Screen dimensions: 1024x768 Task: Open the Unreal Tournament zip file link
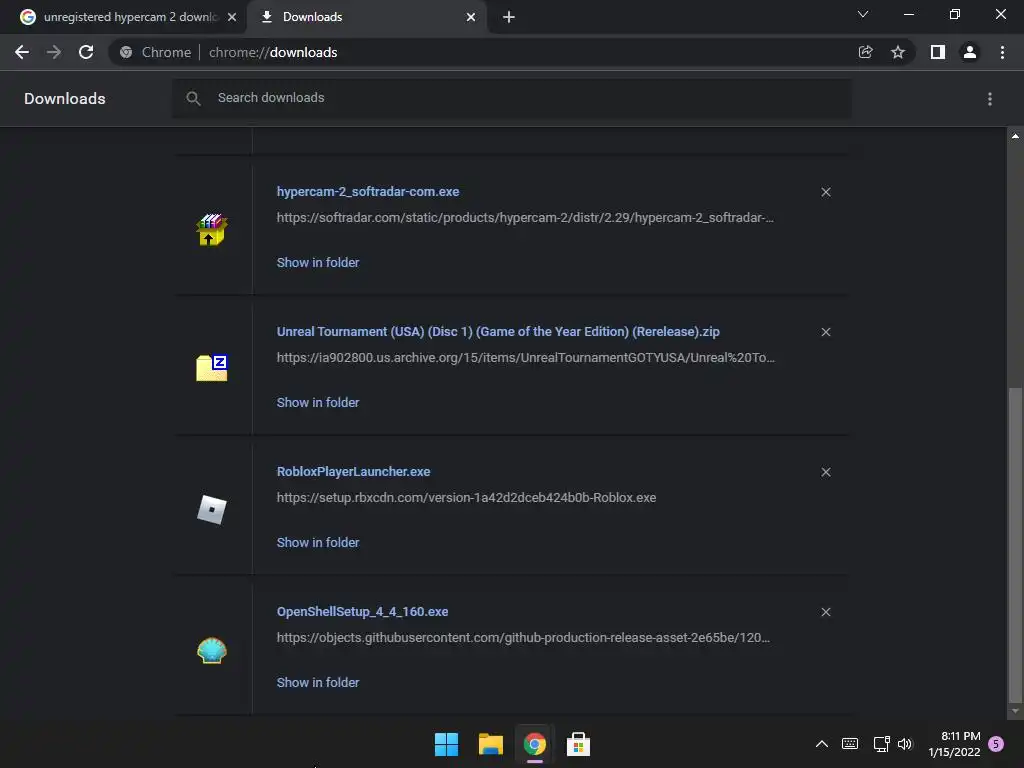tap(498, 331)
